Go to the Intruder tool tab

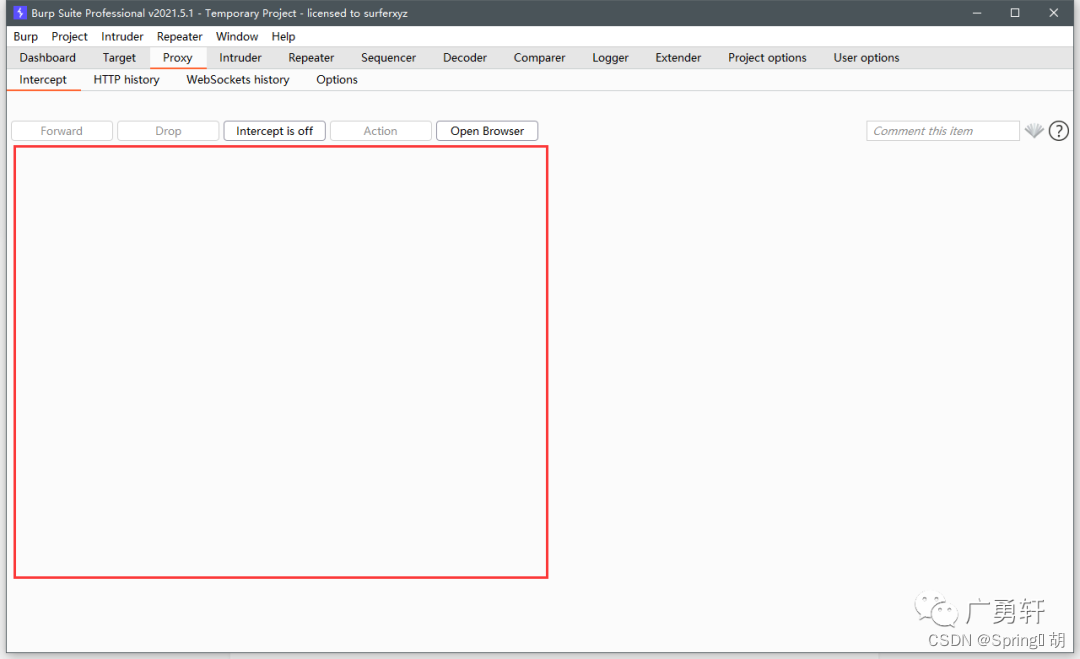[240, 58]
